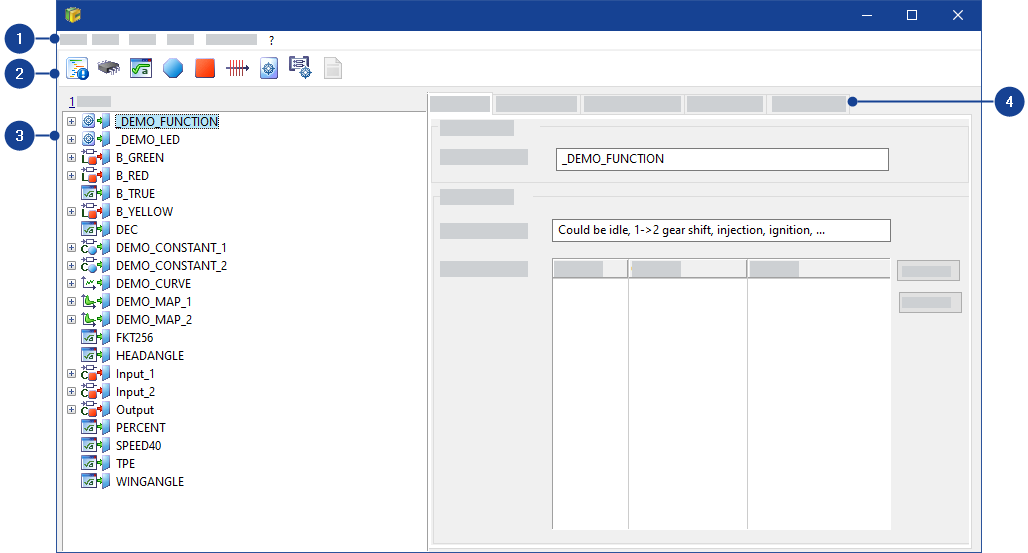Click the blue gear function toolbar icon
The image size is (1028, 553).
point(268,68)
